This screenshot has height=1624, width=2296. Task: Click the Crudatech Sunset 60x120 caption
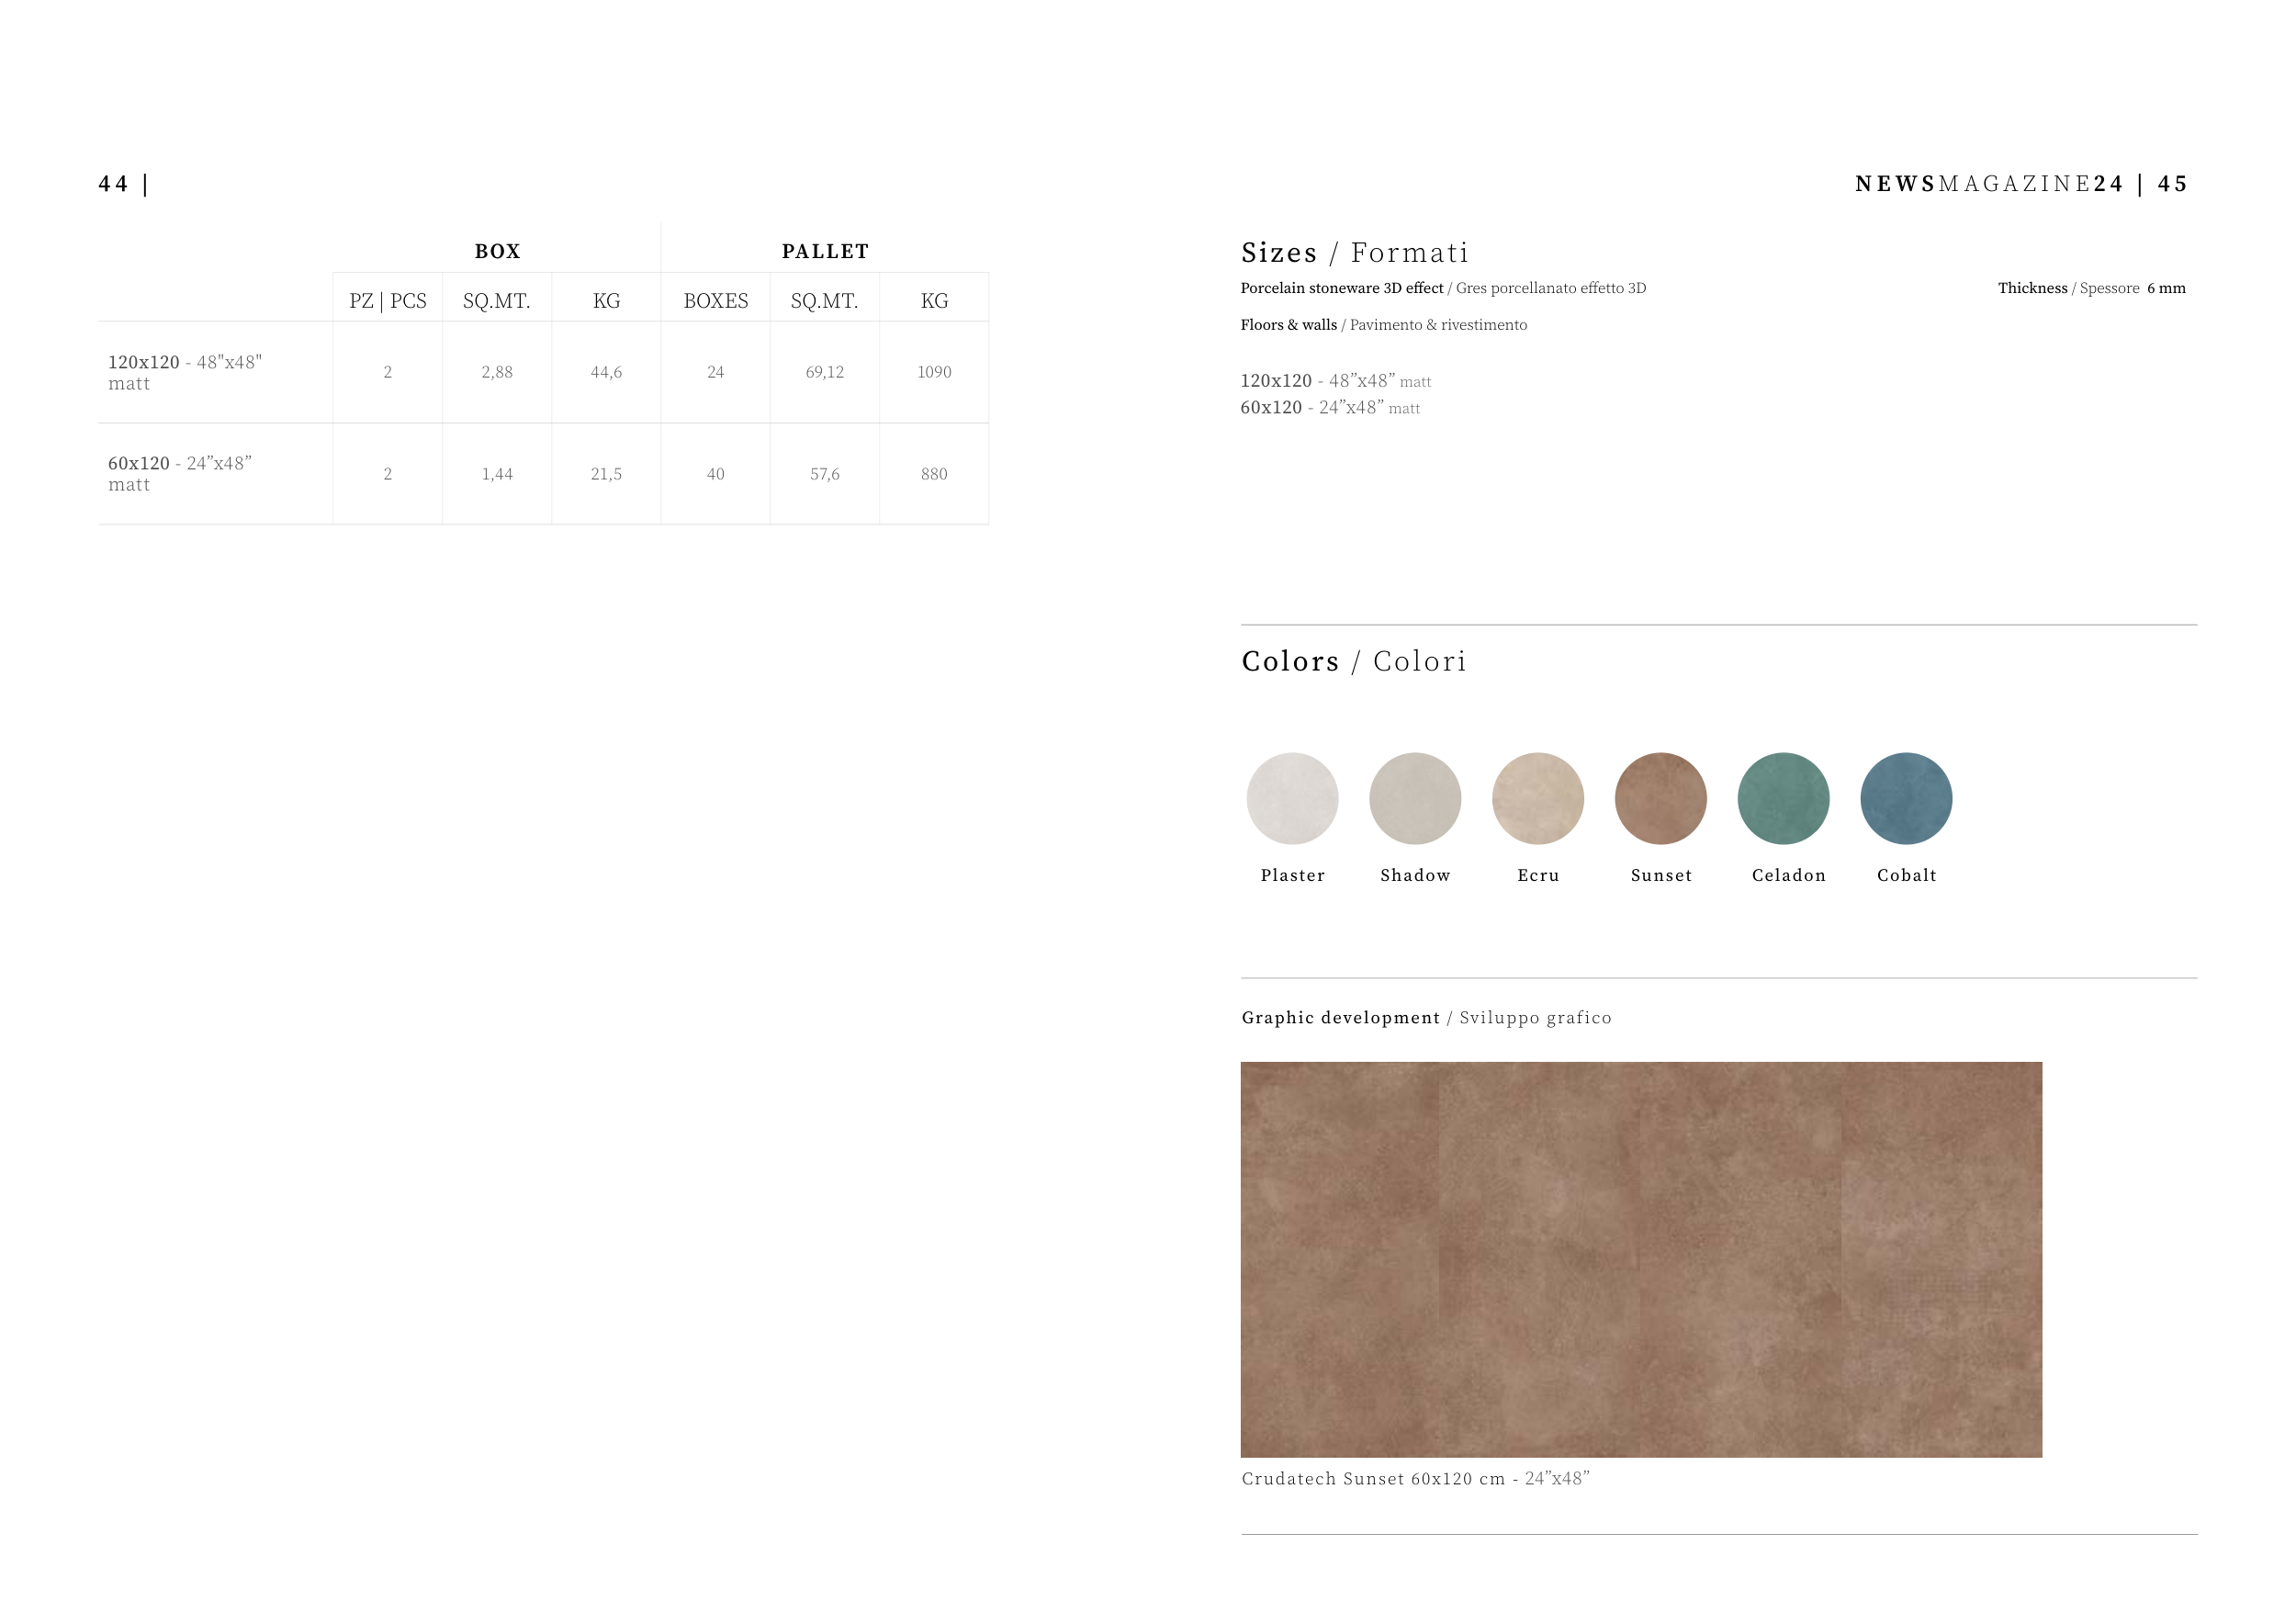[x=1415, y=1478]
